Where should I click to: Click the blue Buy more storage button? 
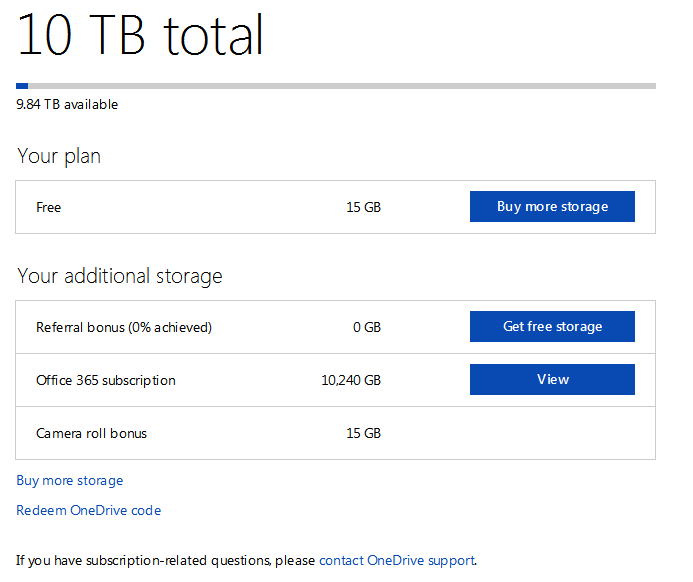point(552,207)
